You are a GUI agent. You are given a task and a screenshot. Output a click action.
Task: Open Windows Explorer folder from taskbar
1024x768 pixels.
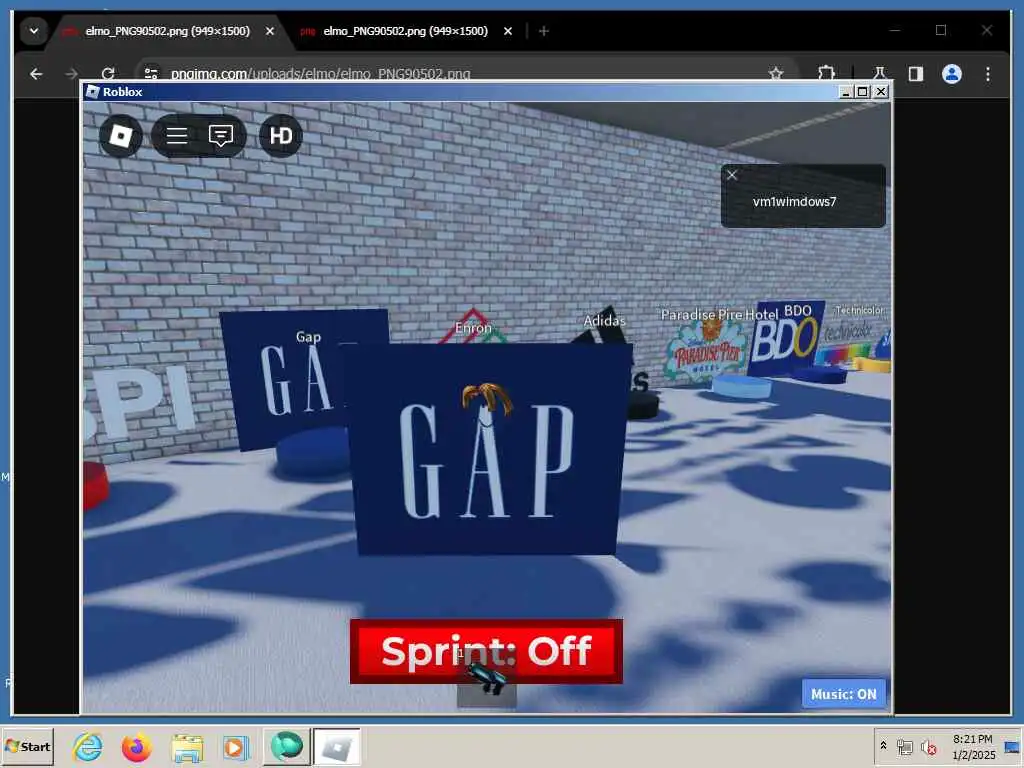(x=187, y=748)
